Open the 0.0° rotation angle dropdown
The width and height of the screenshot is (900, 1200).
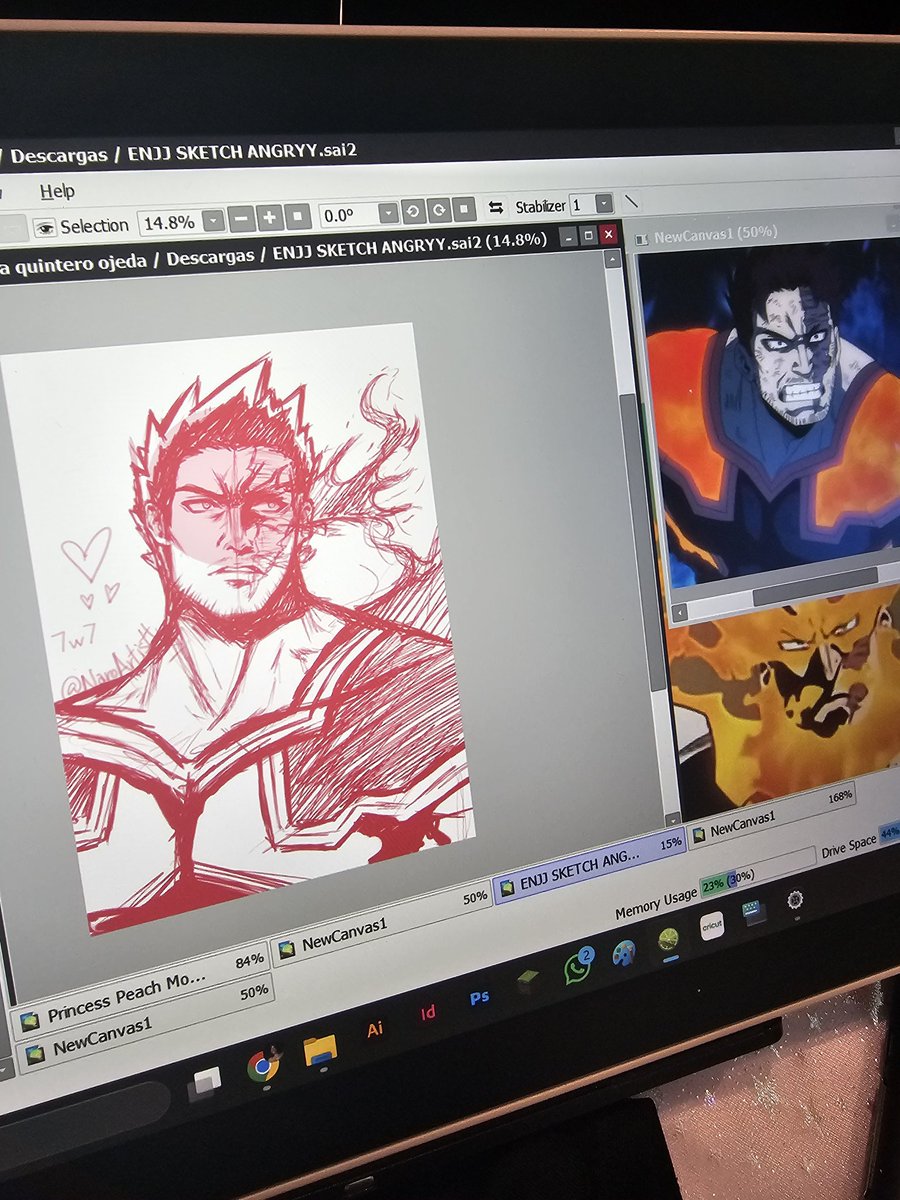(x=388, y=213)
